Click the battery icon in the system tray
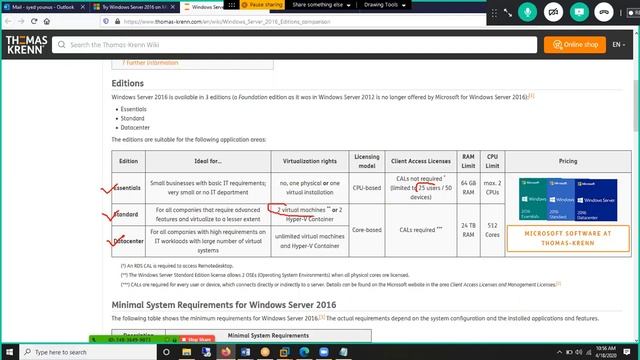 coord(569,352)
